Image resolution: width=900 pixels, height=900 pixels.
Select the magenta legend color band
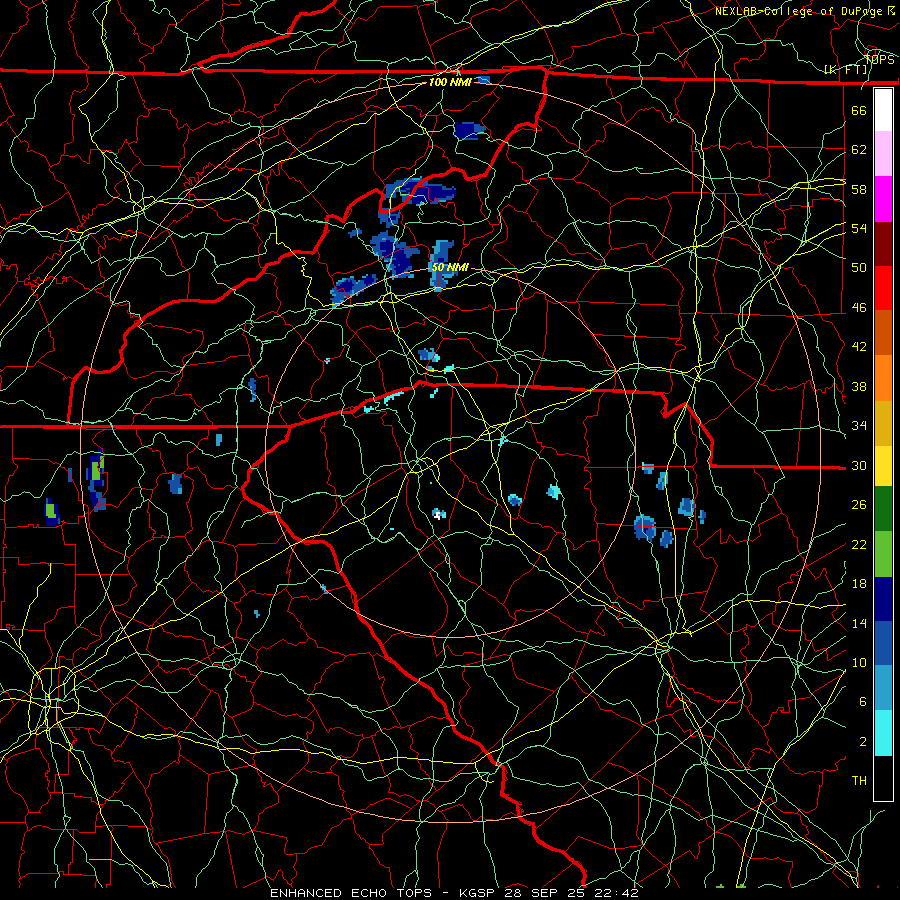(x=883, y=199)
